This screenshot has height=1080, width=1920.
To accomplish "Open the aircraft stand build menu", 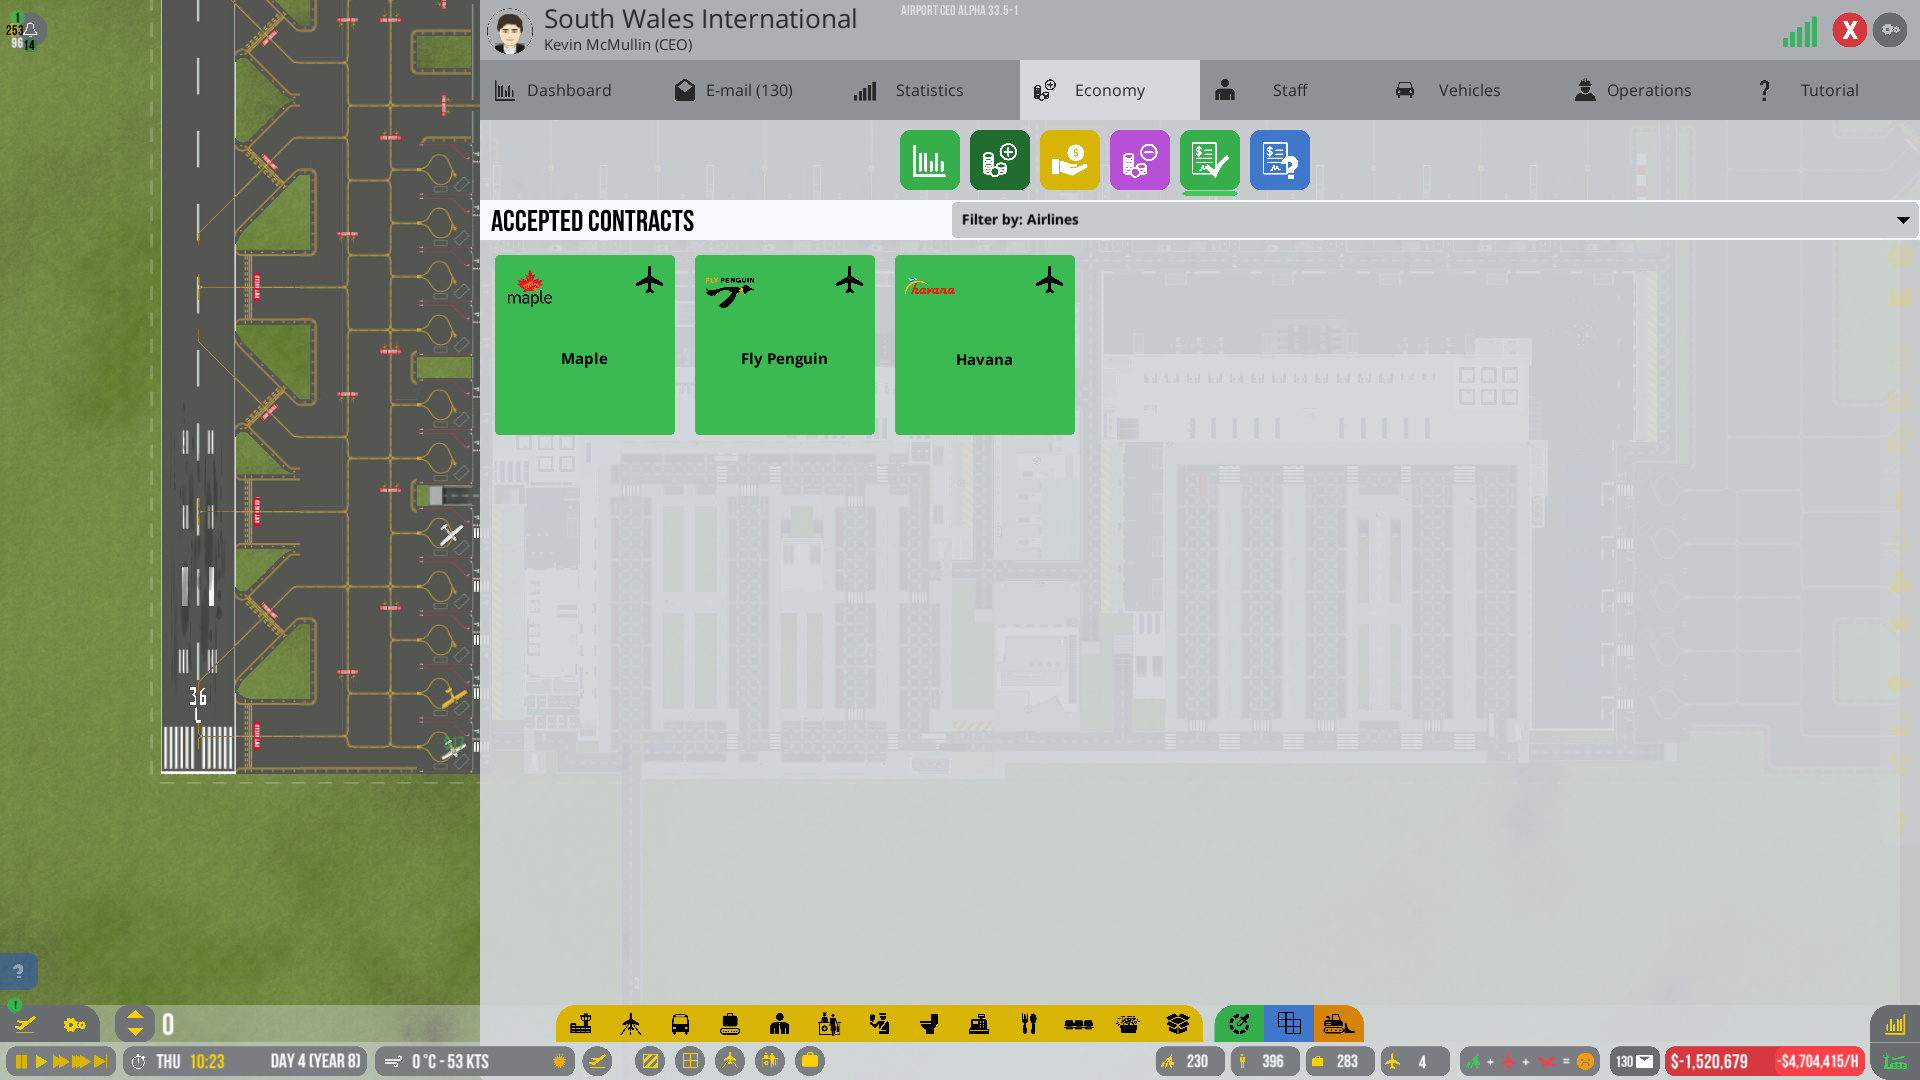I will pos(631,1024).
